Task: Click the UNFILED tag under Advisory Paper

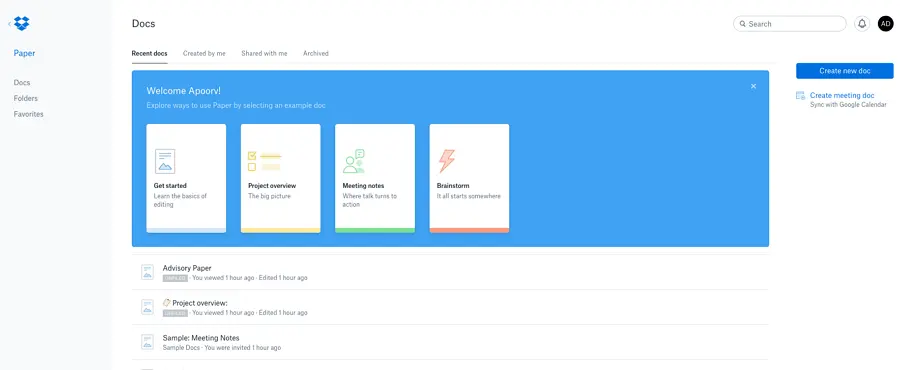Action: (174, 278)
